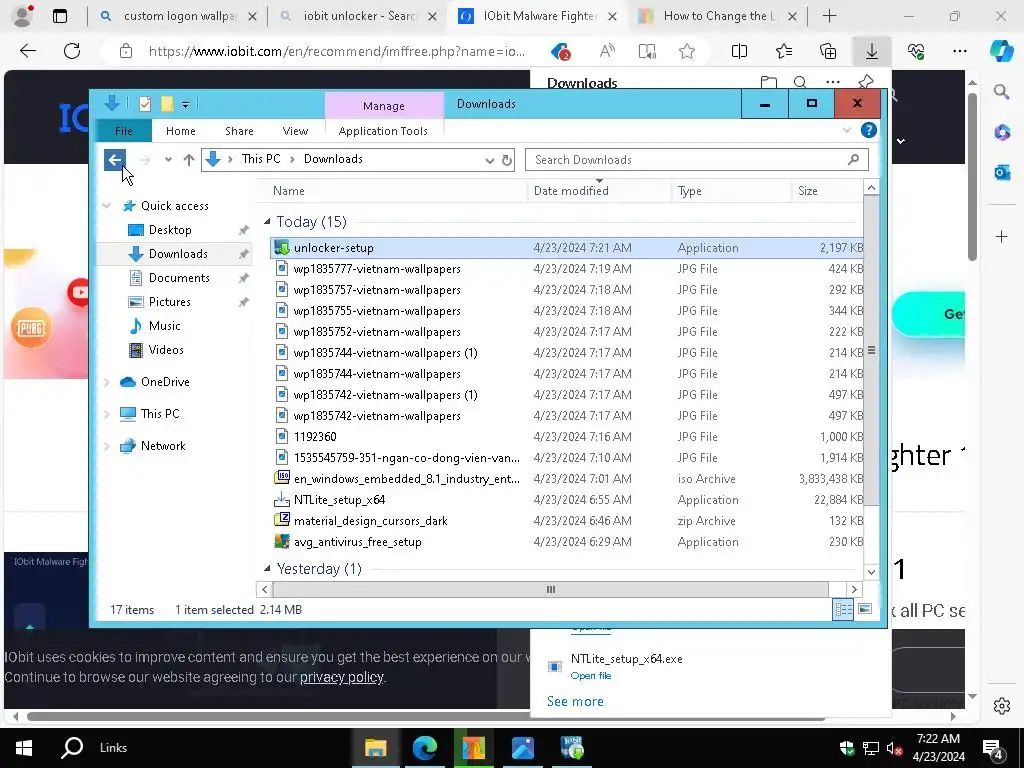Open Edge split screen icon
1024x768 pixels.
(739, 51)
